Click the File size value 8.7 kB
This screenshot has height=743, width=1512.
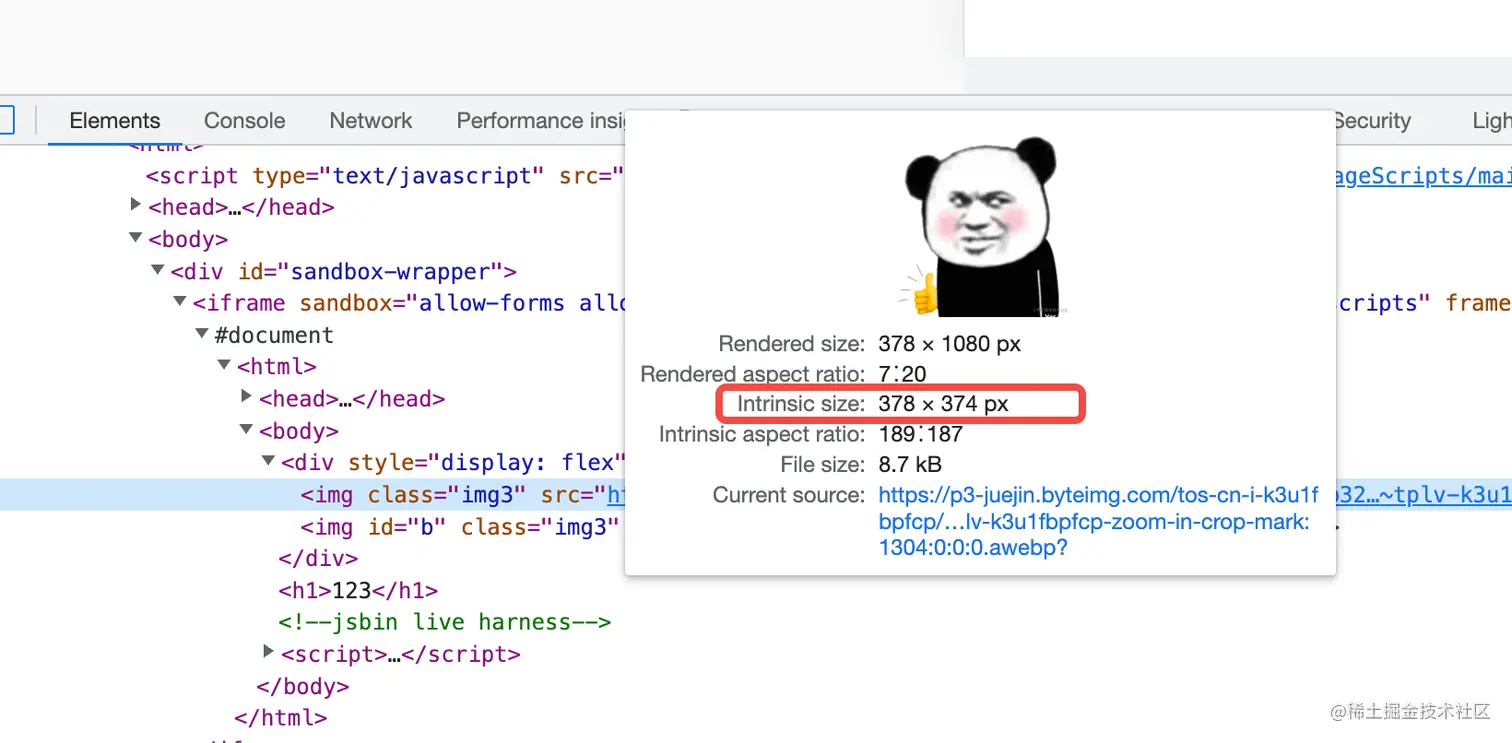(x=910, y=465)
